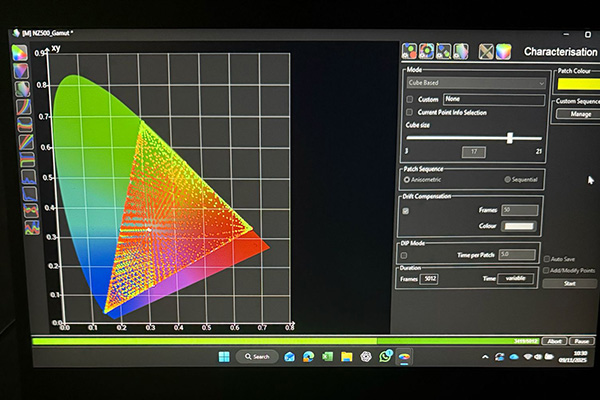Pause the profiling run
This screenshot has width=600, height=400.
tap(581, 341)
